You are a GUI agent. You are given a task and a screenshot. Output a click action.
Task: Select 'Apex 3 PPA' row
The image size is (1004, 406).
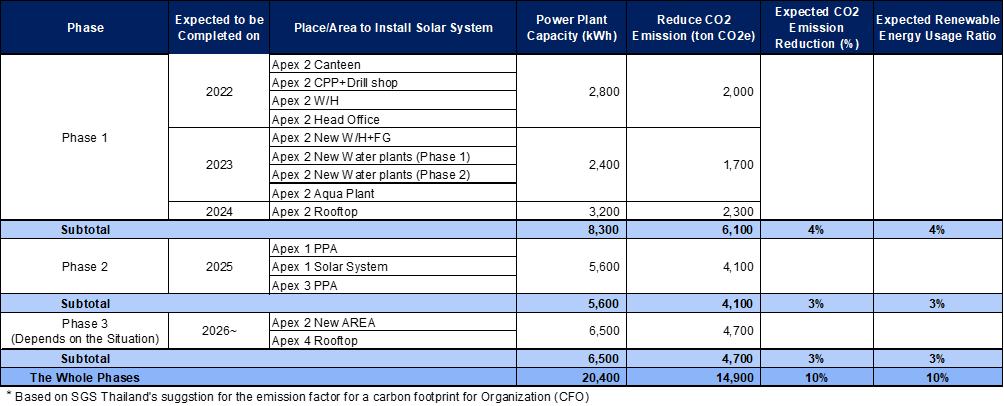(x=393, y=285)
